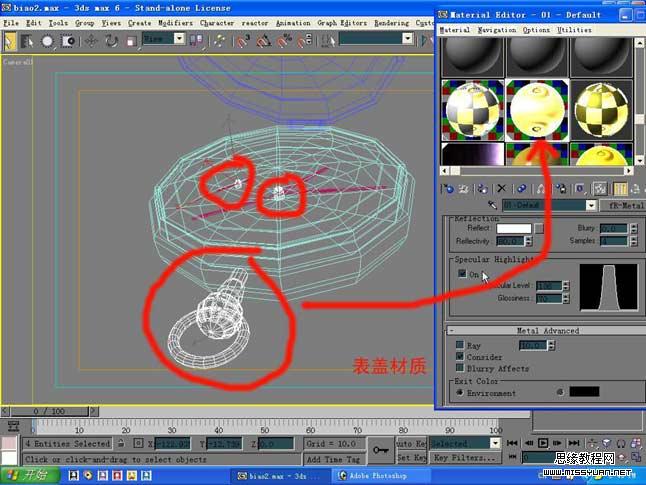Screen dimensions: 646x485
Task: Open Material Effects Channel flyout
Action: click(x=580, y=189)
